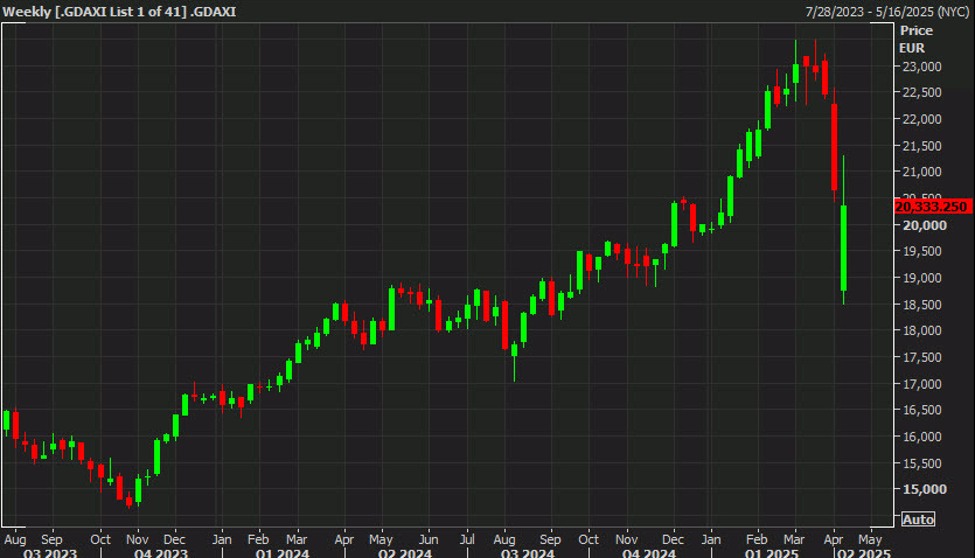This screenshot has width=975, height=558.
Task: Click the Q2 2025 quarter label
Action: 858,551
